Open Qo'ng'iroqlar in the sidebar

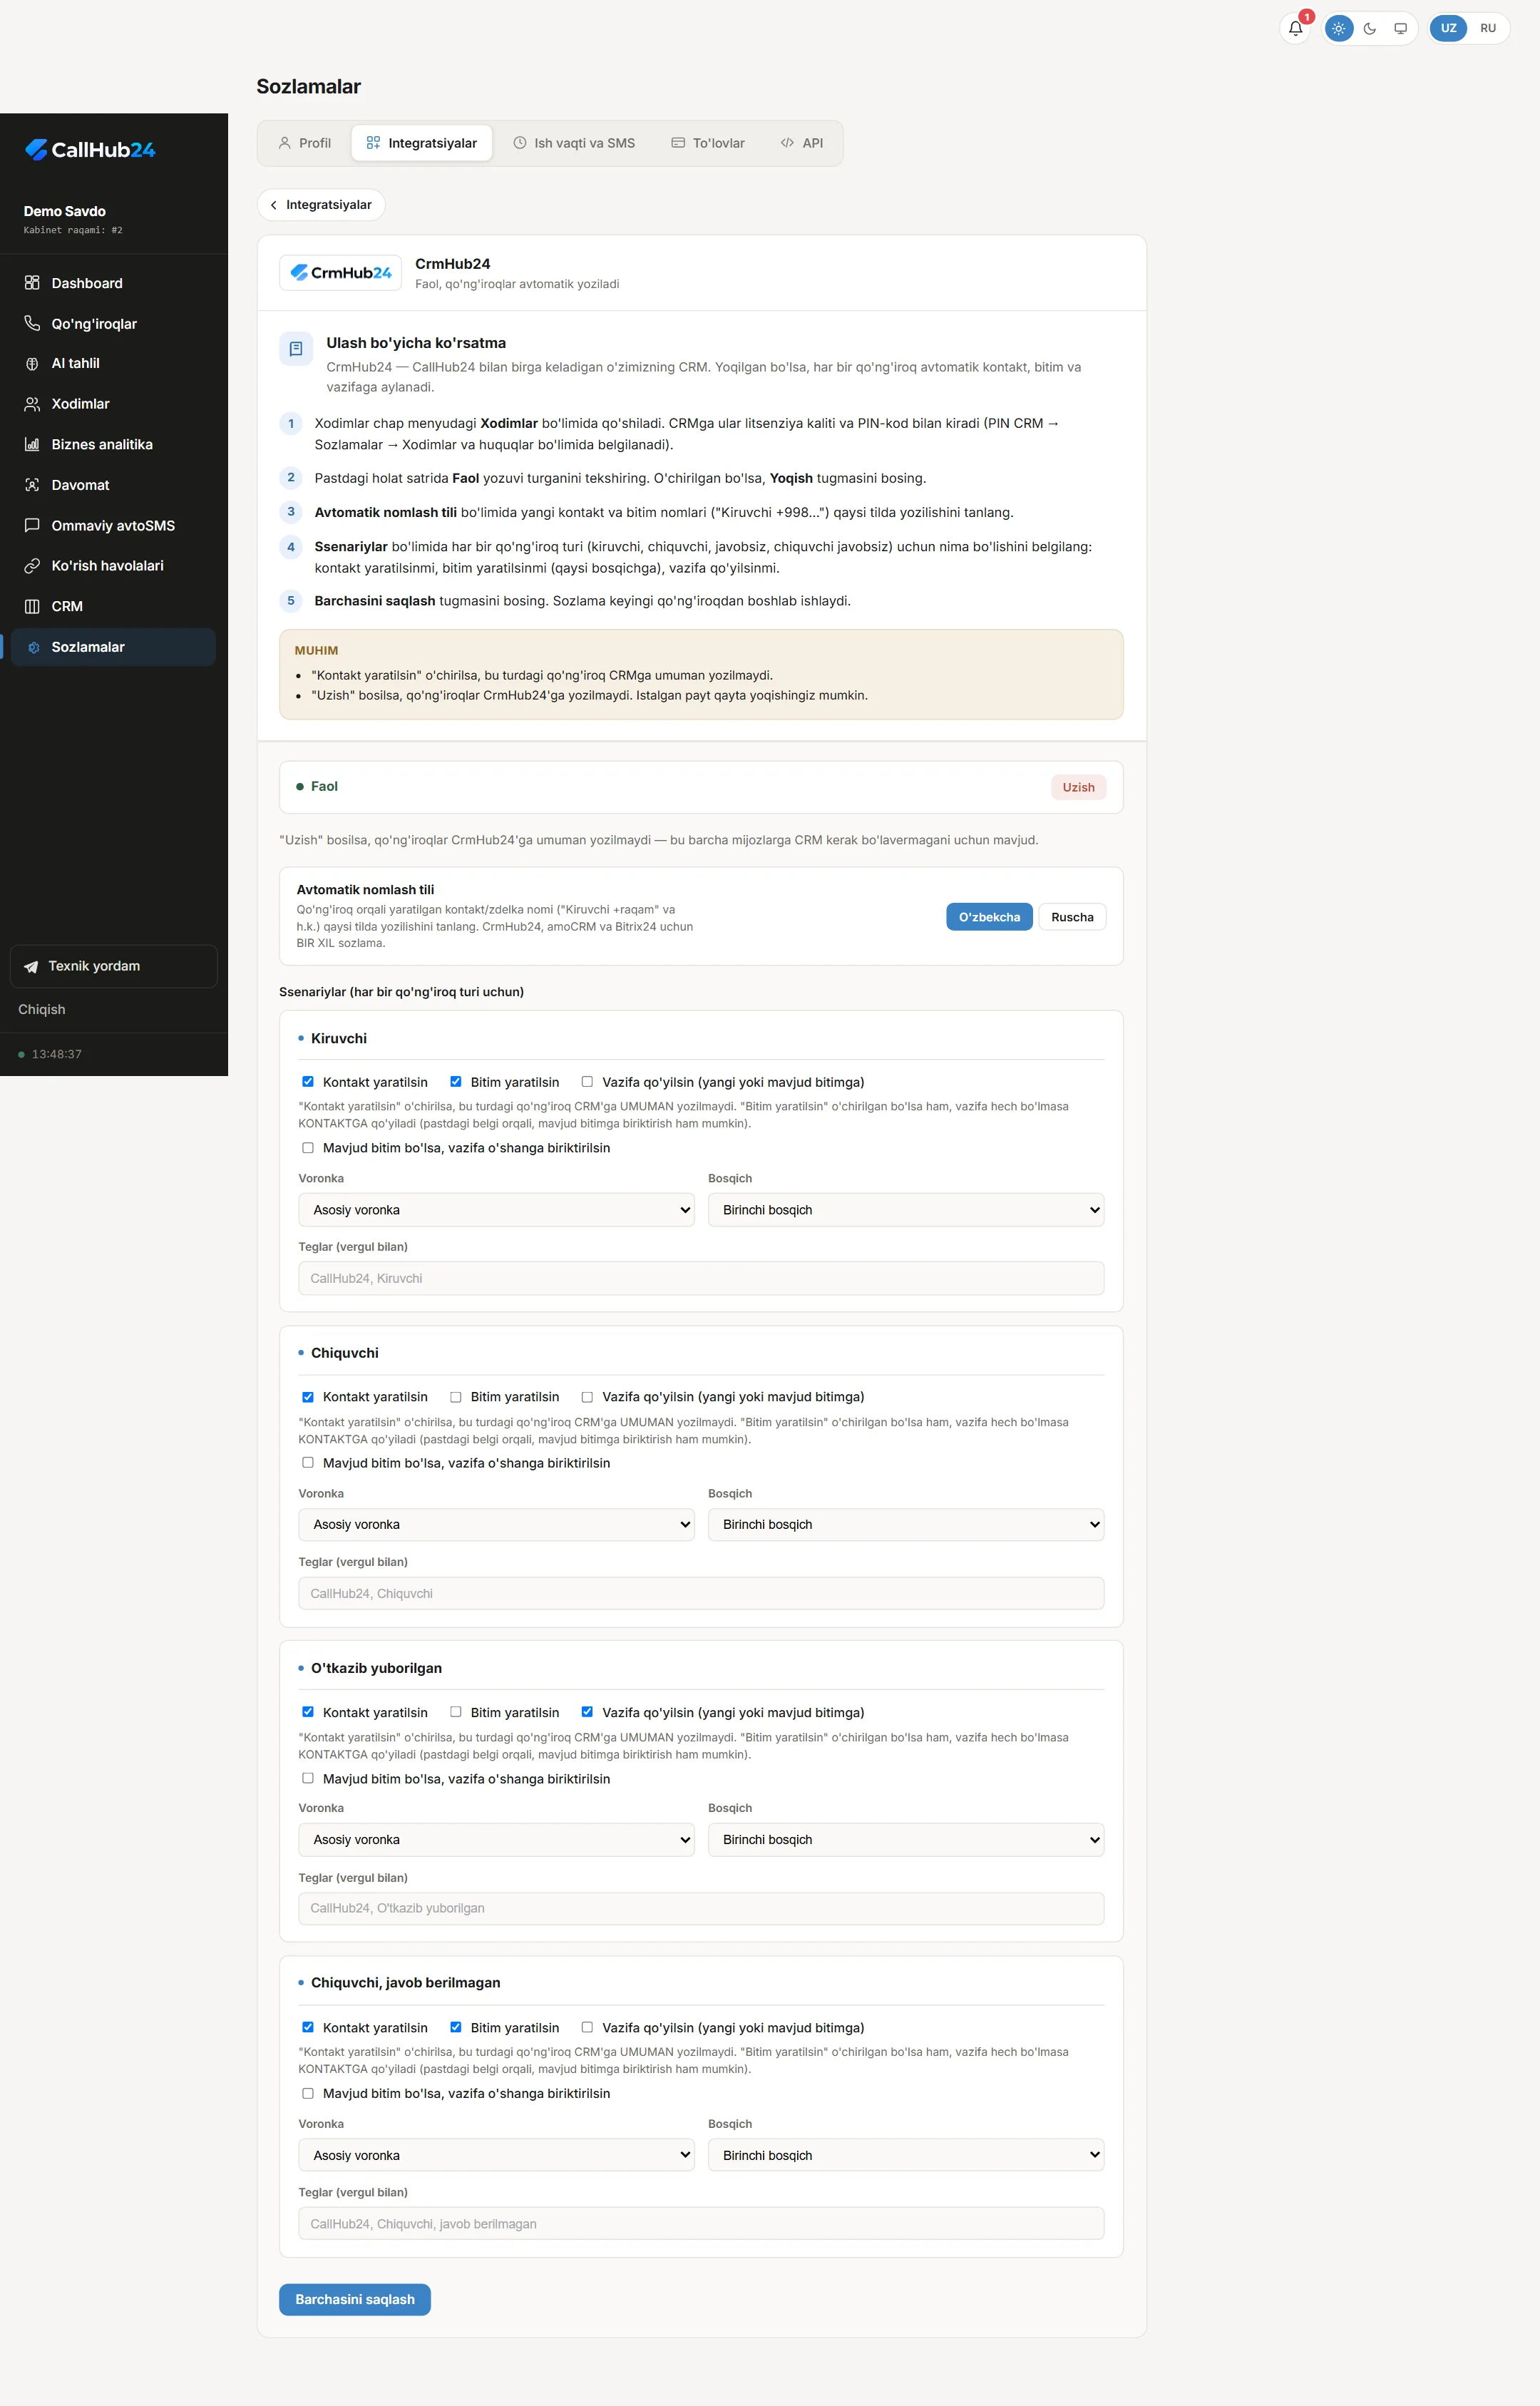pos(113,324)
